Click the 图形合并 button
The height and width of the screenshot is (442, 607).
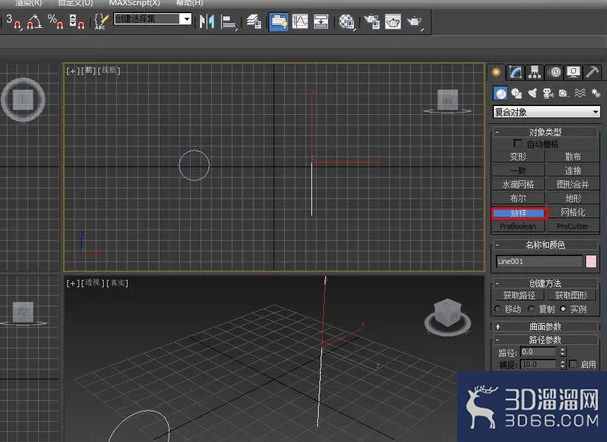click(x=573, y=184)
